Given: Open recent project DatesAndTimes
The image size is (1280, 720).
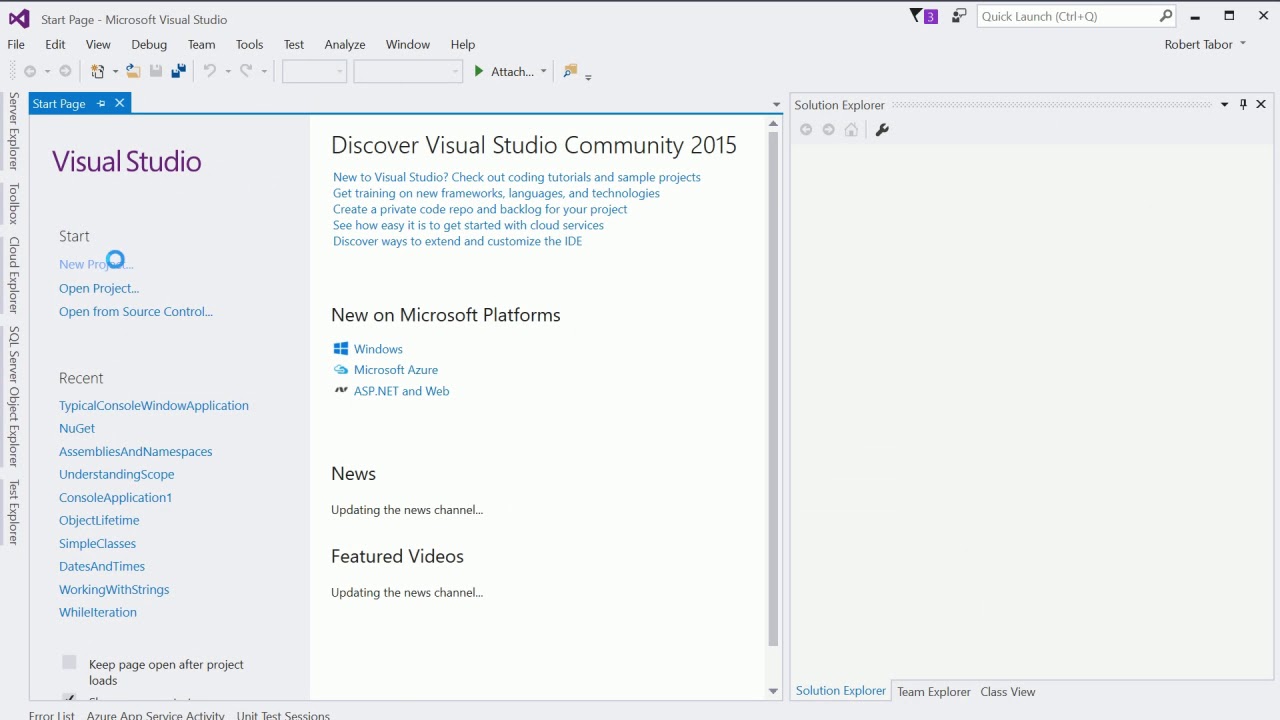Looking at the screenshot, I should (102, 566).
